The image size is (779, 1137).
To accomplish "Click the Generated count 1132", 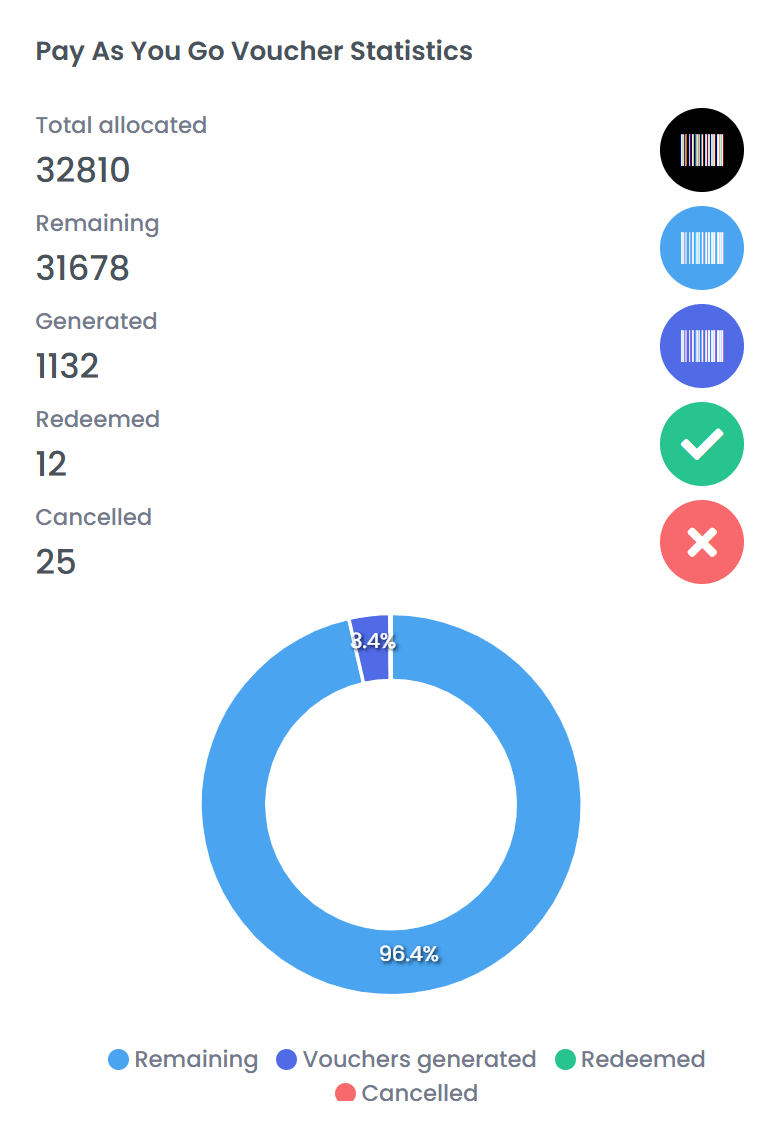I will point(67,367).
